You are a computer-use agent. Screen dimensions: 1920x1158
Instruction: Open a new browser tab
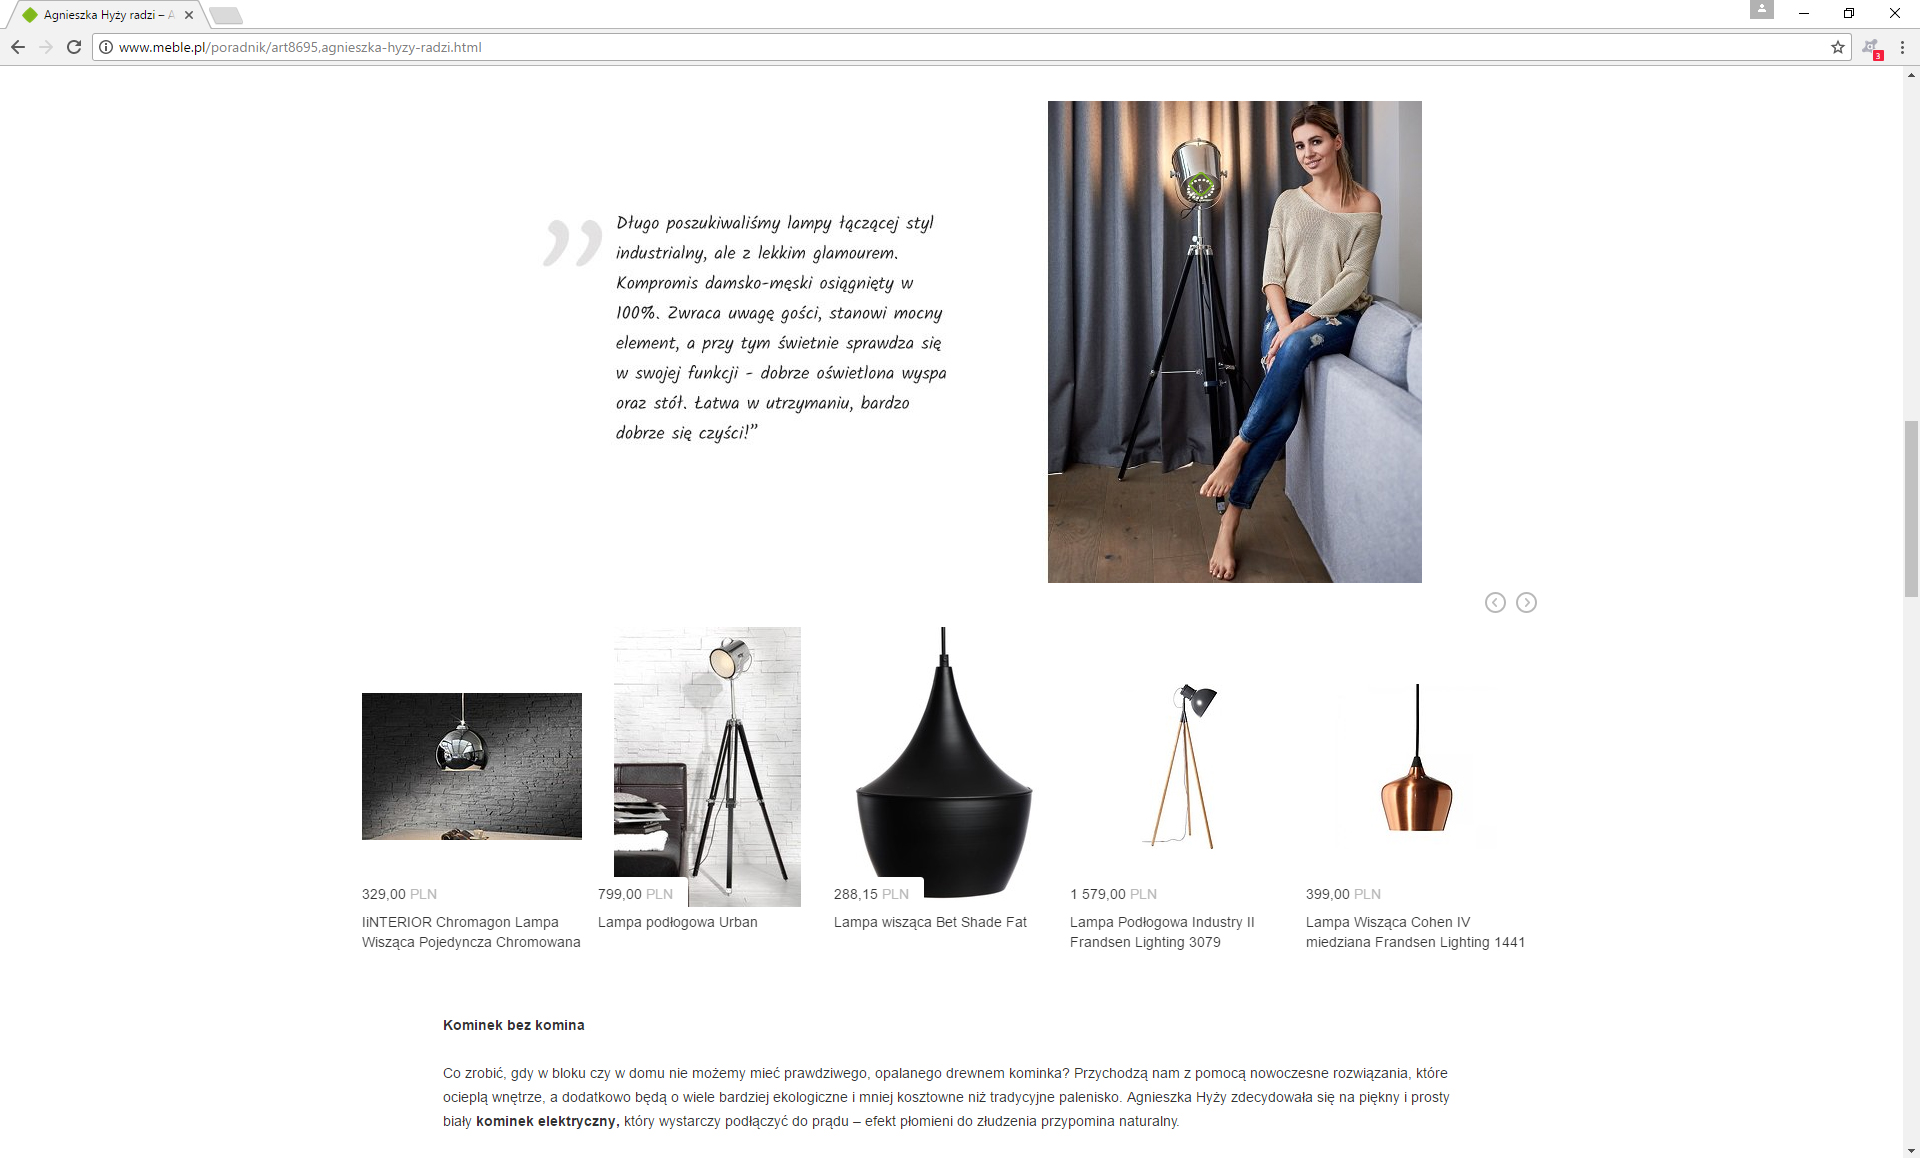[x=226, y=15]
